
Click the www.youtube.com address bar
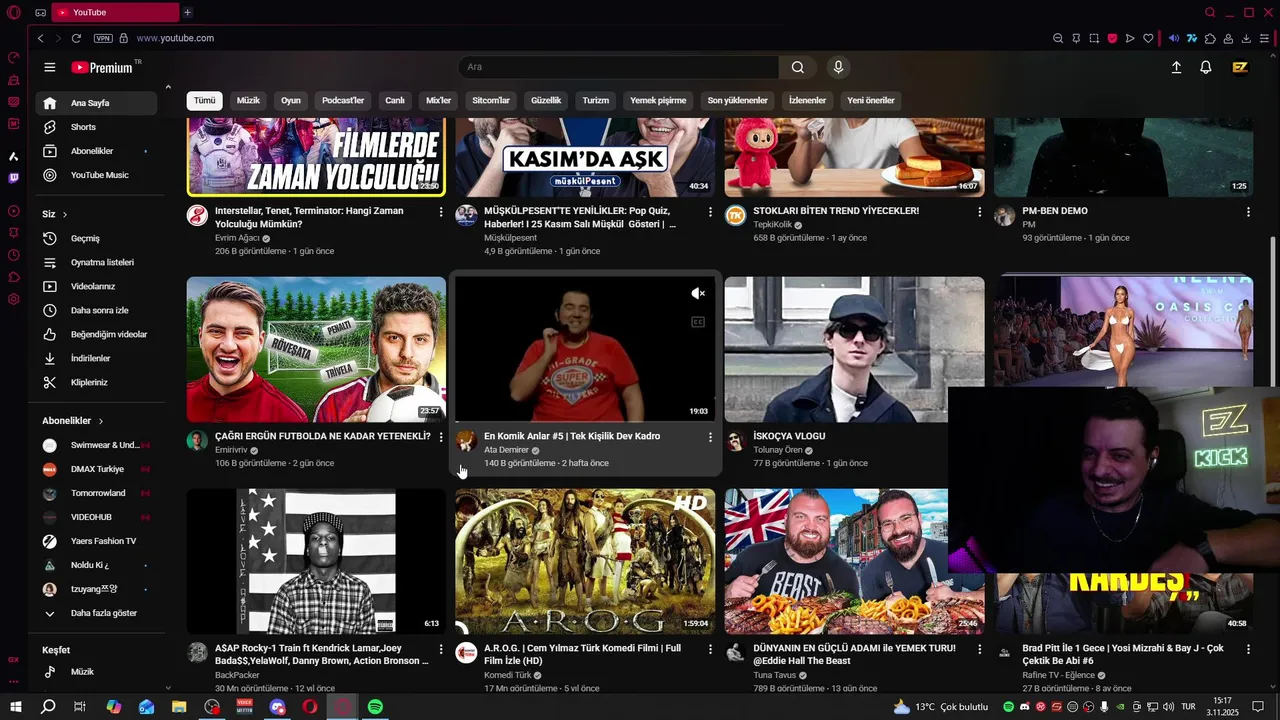(x=175, y=38)
